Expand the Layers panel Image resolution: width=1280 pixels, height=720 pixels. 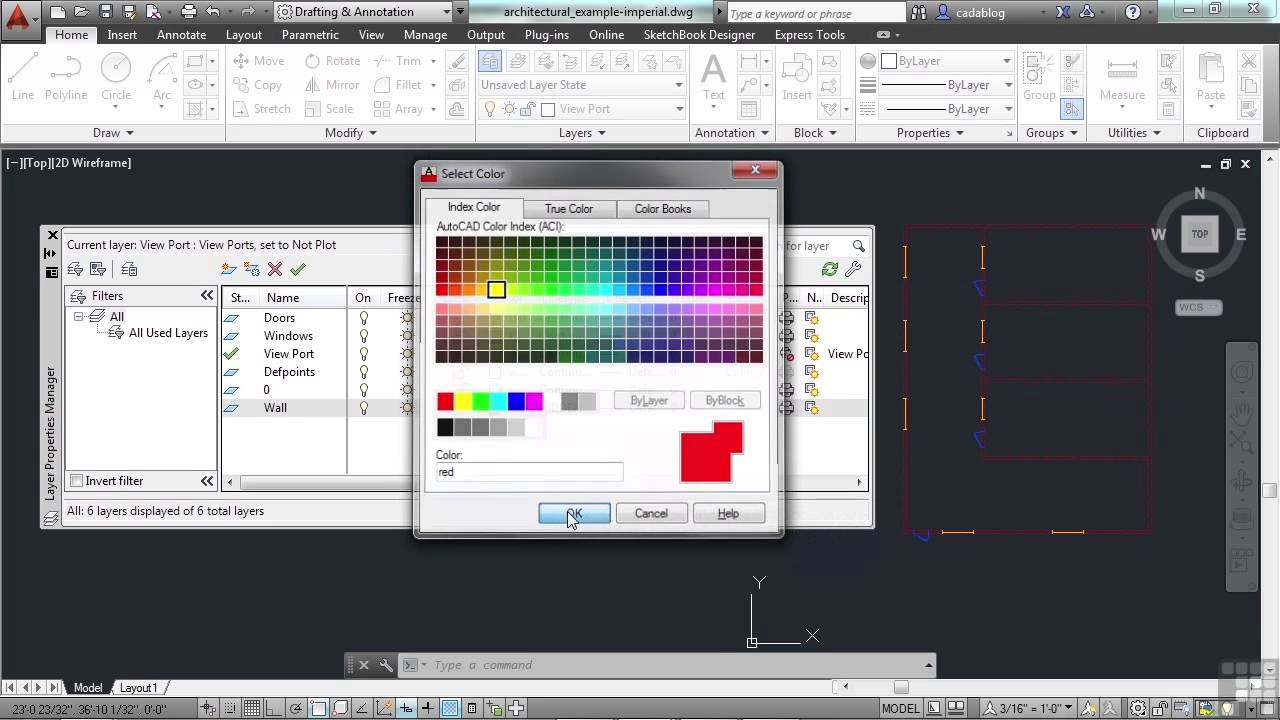tap(582, 133)
